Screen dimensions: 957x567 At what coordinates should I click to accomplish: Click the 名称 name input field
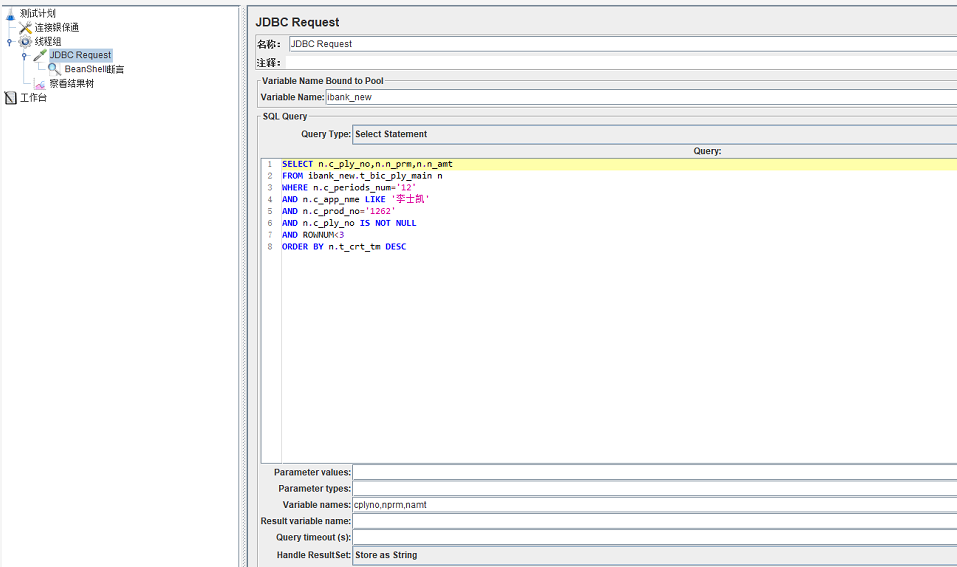(x=623, y=44)
